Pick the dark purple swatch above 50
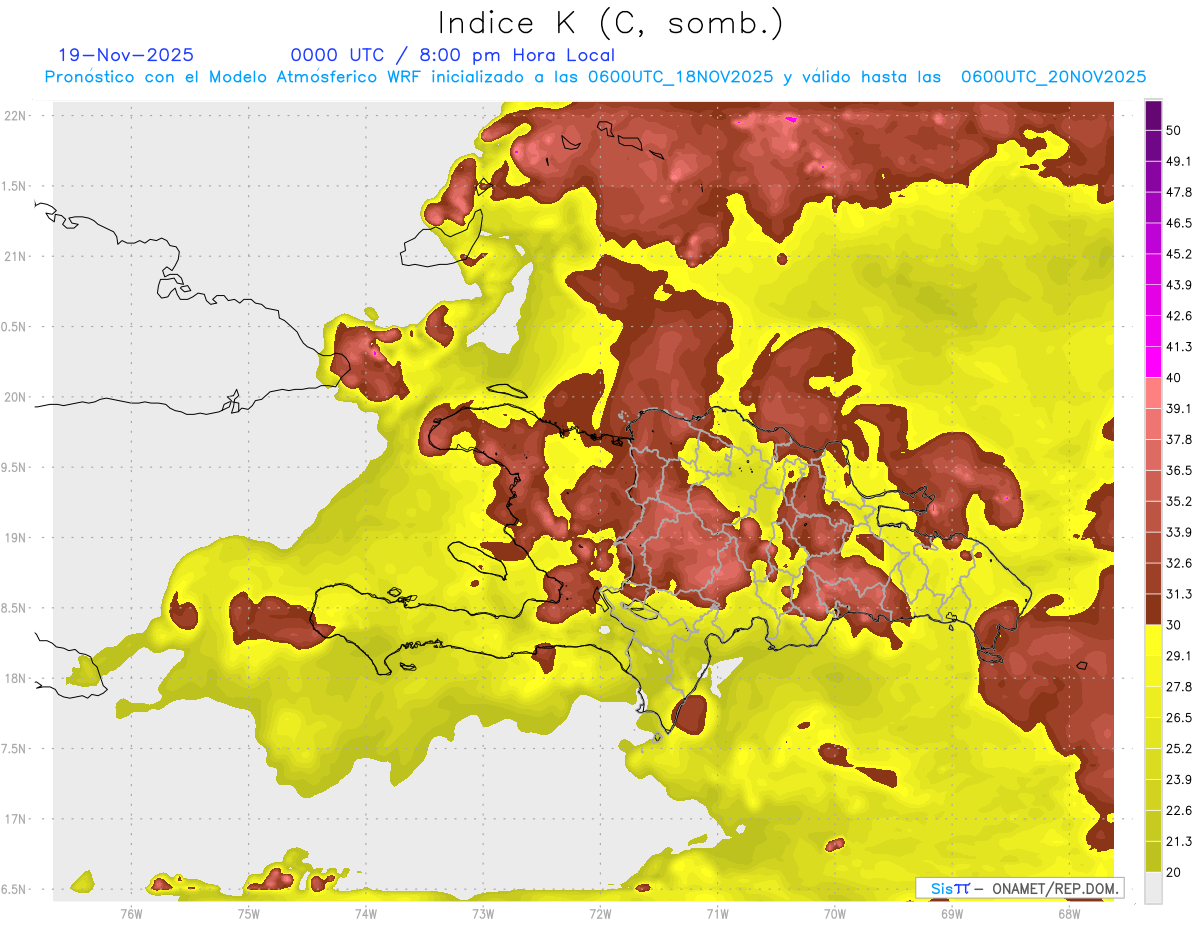This screenshot has width=1200, height=927. click(x=1153, y=116)
